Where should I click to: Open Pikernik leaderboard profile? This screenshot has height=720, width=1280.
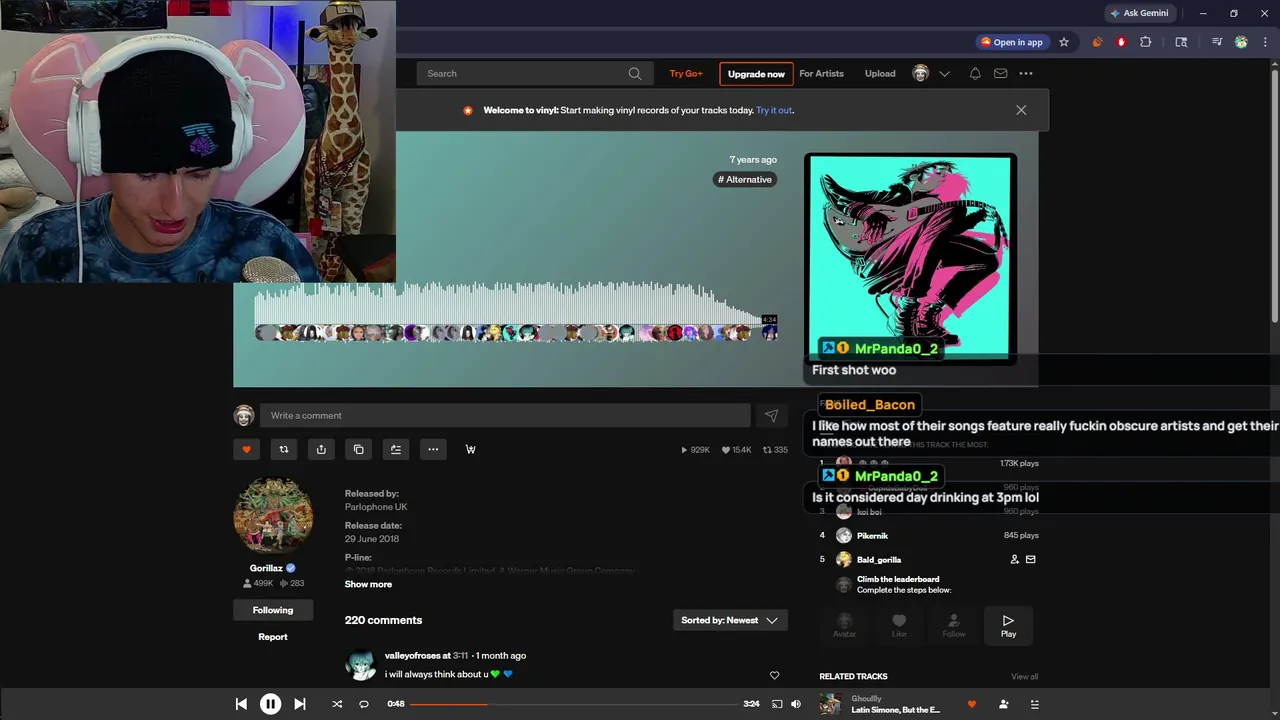coord(872,536)
